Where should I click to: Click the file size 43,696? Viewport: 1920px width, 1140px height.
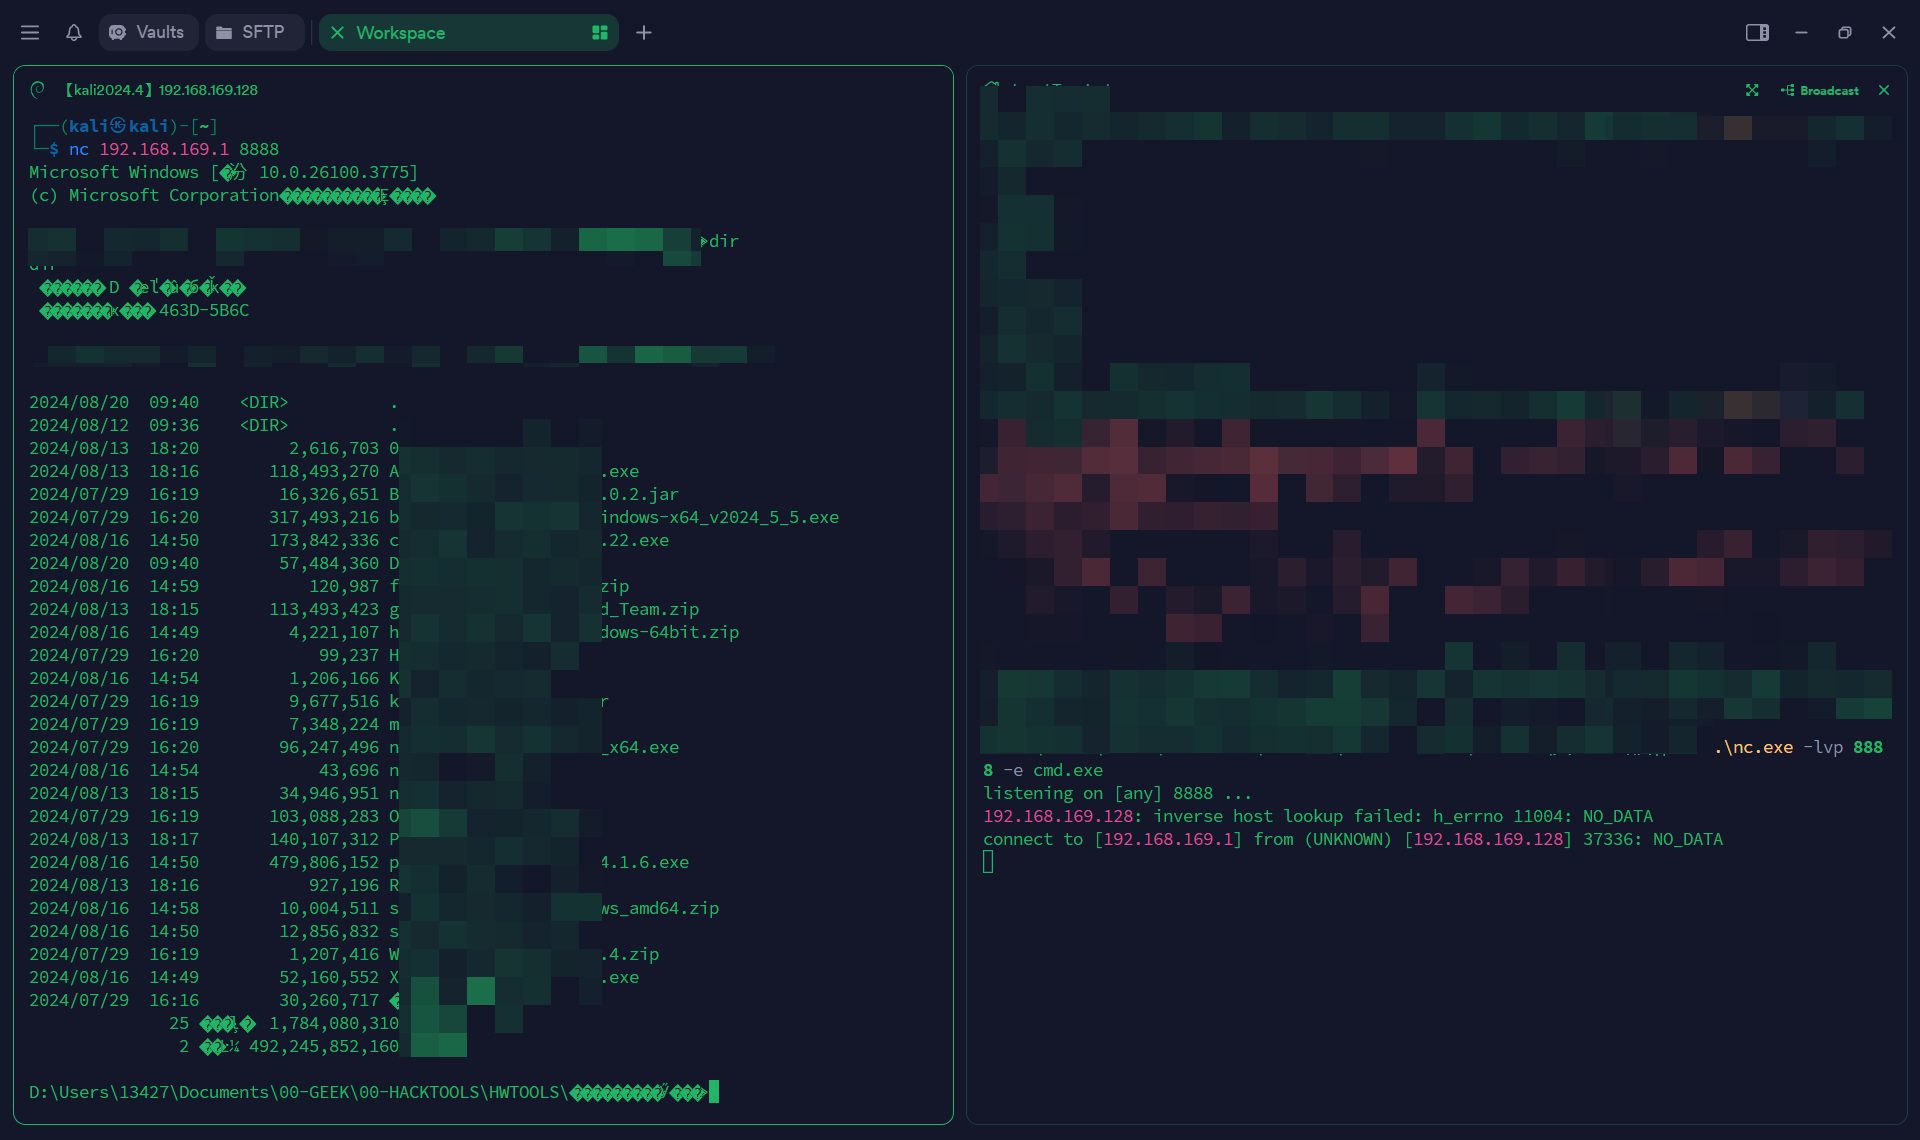coord(349,770)
